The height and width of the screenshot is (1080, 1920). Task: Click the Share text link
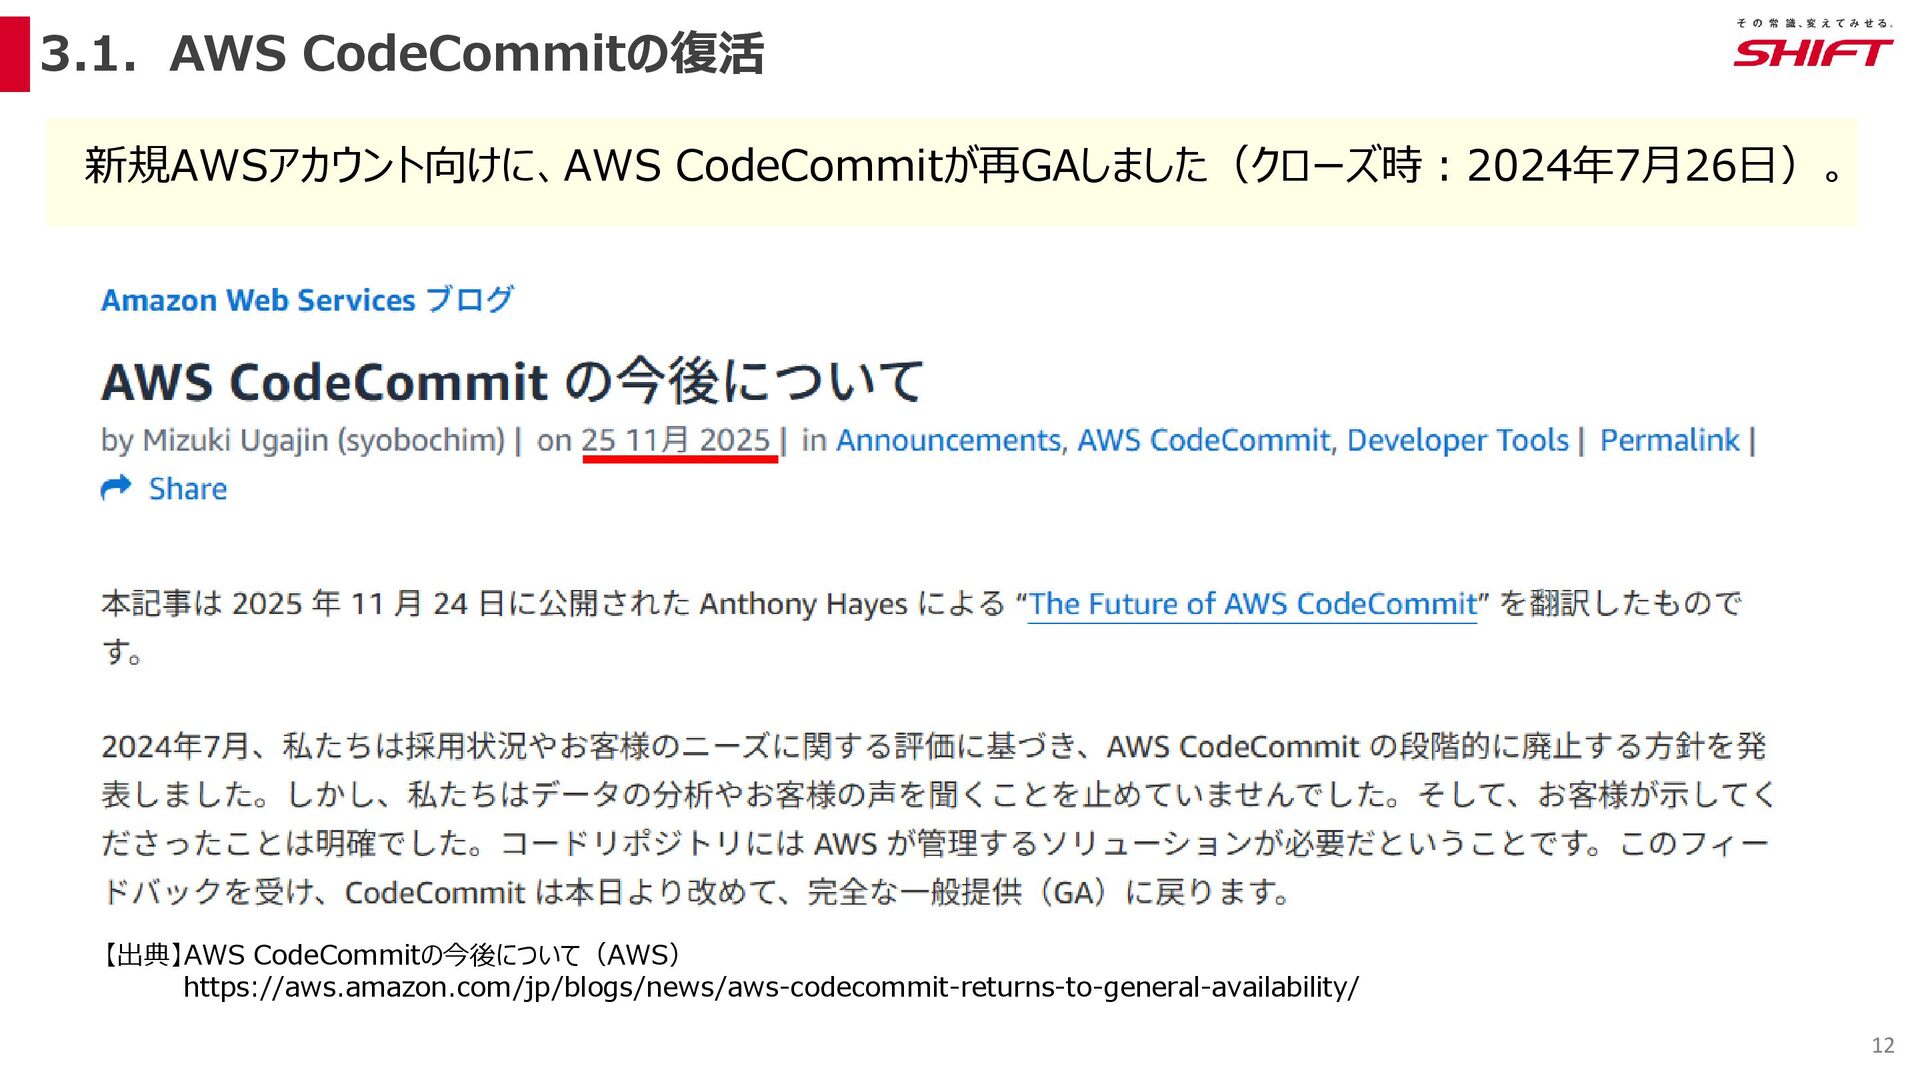[188, 489]
